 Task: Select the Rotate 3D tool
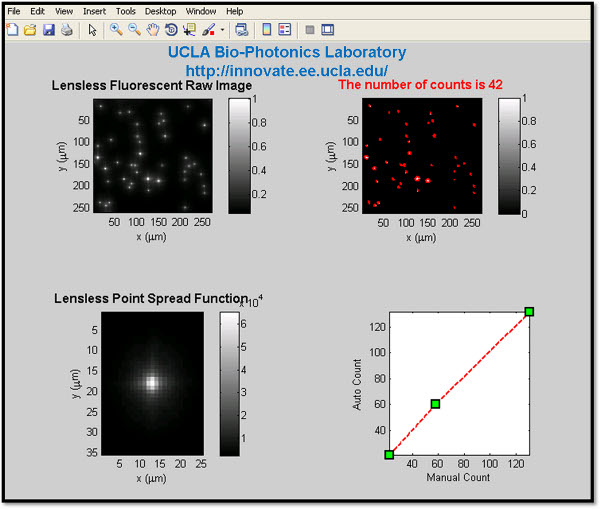point(170,30)
